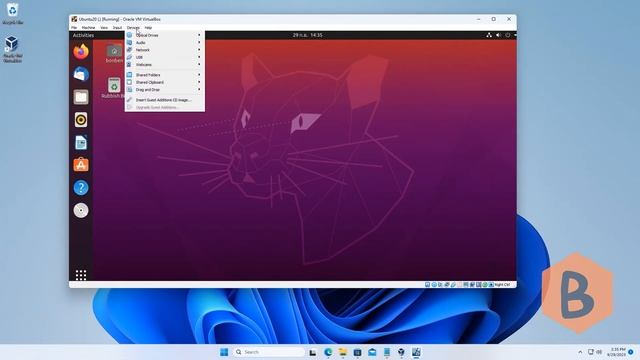The width and height of the screenshot is (640, 360).
Task: Open LibreOffice Writer in the dock
Action: click(x=81, y=143)
